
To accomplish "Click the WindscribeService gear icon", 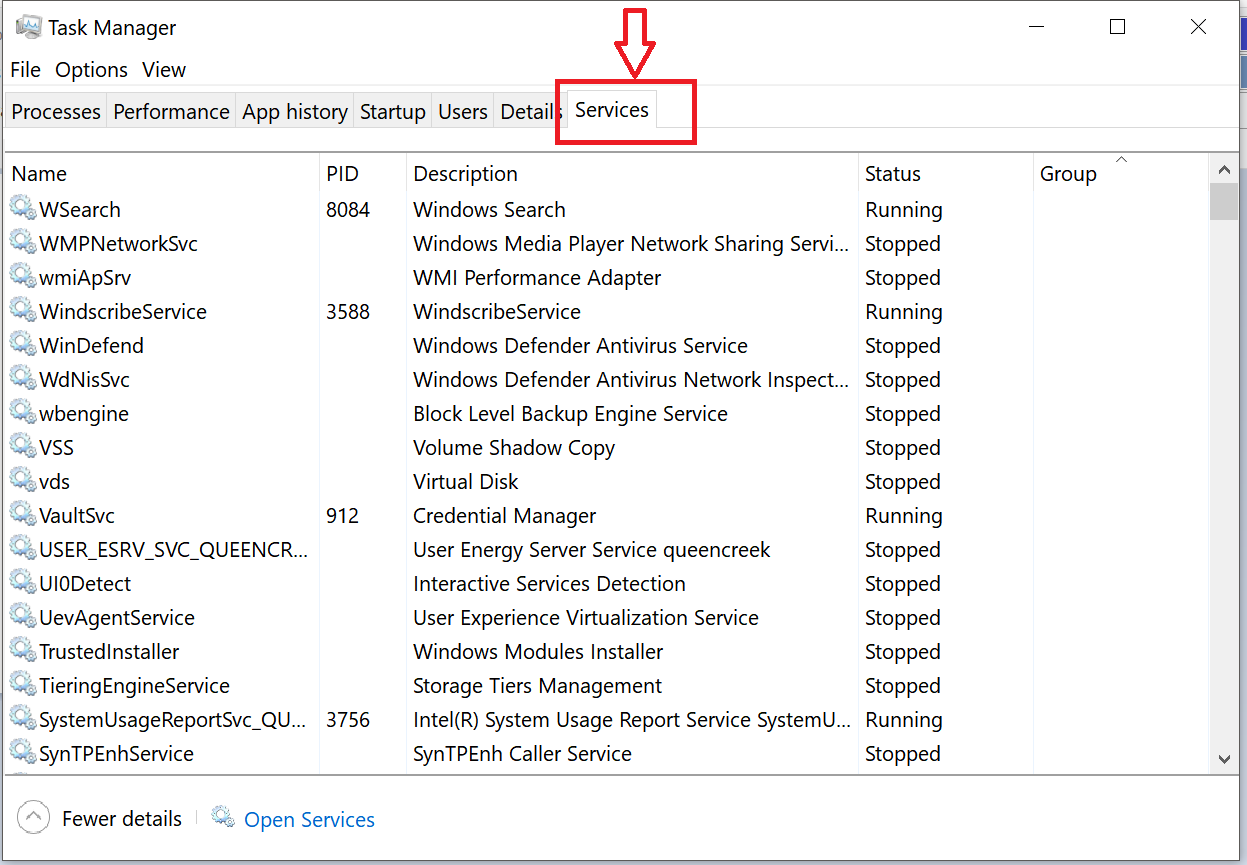I will tap(23, 311).
